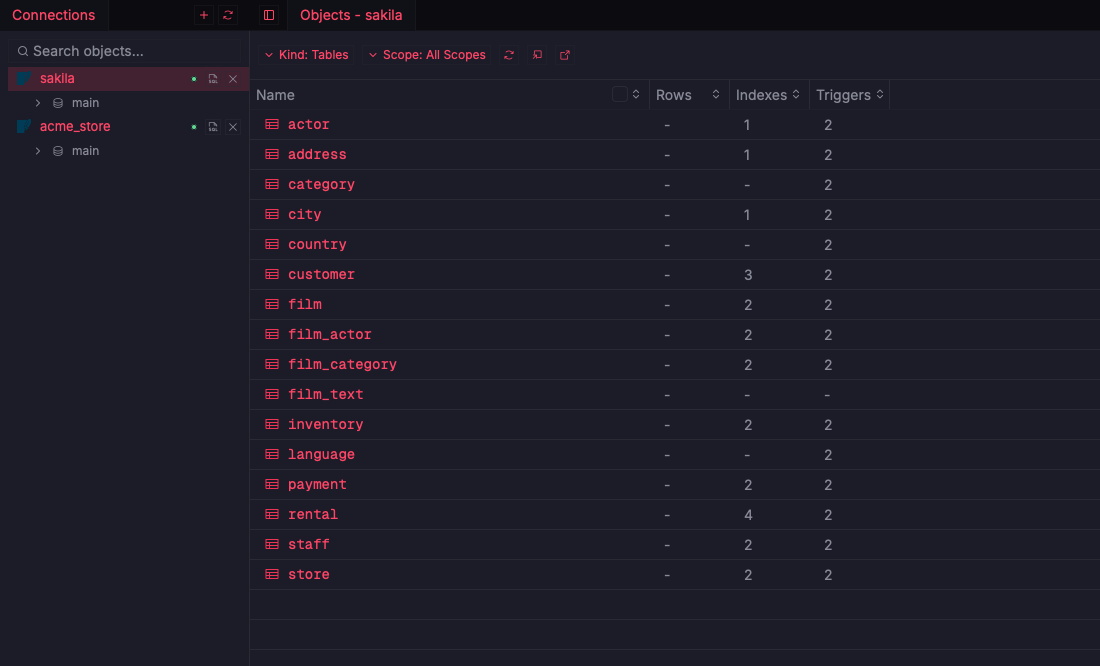This screenshot has height=666, width=1100.
Task: Open the Kind: Tables dropdown
Action: click(x=307, y=55)
